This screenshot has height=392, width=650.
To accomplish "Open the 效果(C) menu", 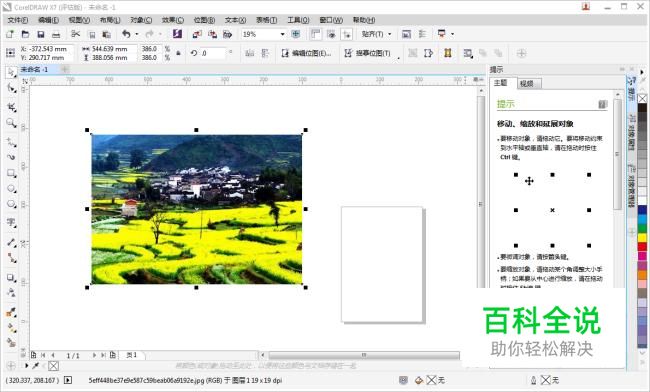I will coord(172,20).
